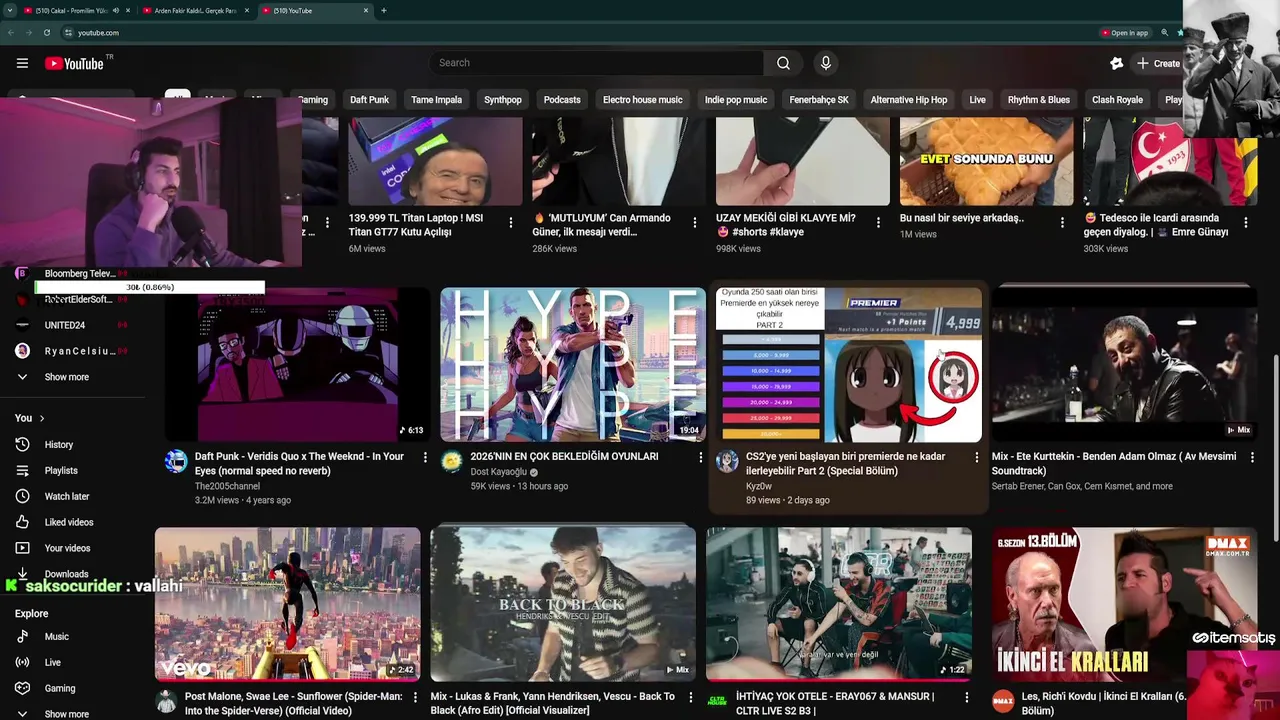Open more options for Ete Kurttekin mix
Screen dimensions: 1280x720
(1253, 457)
